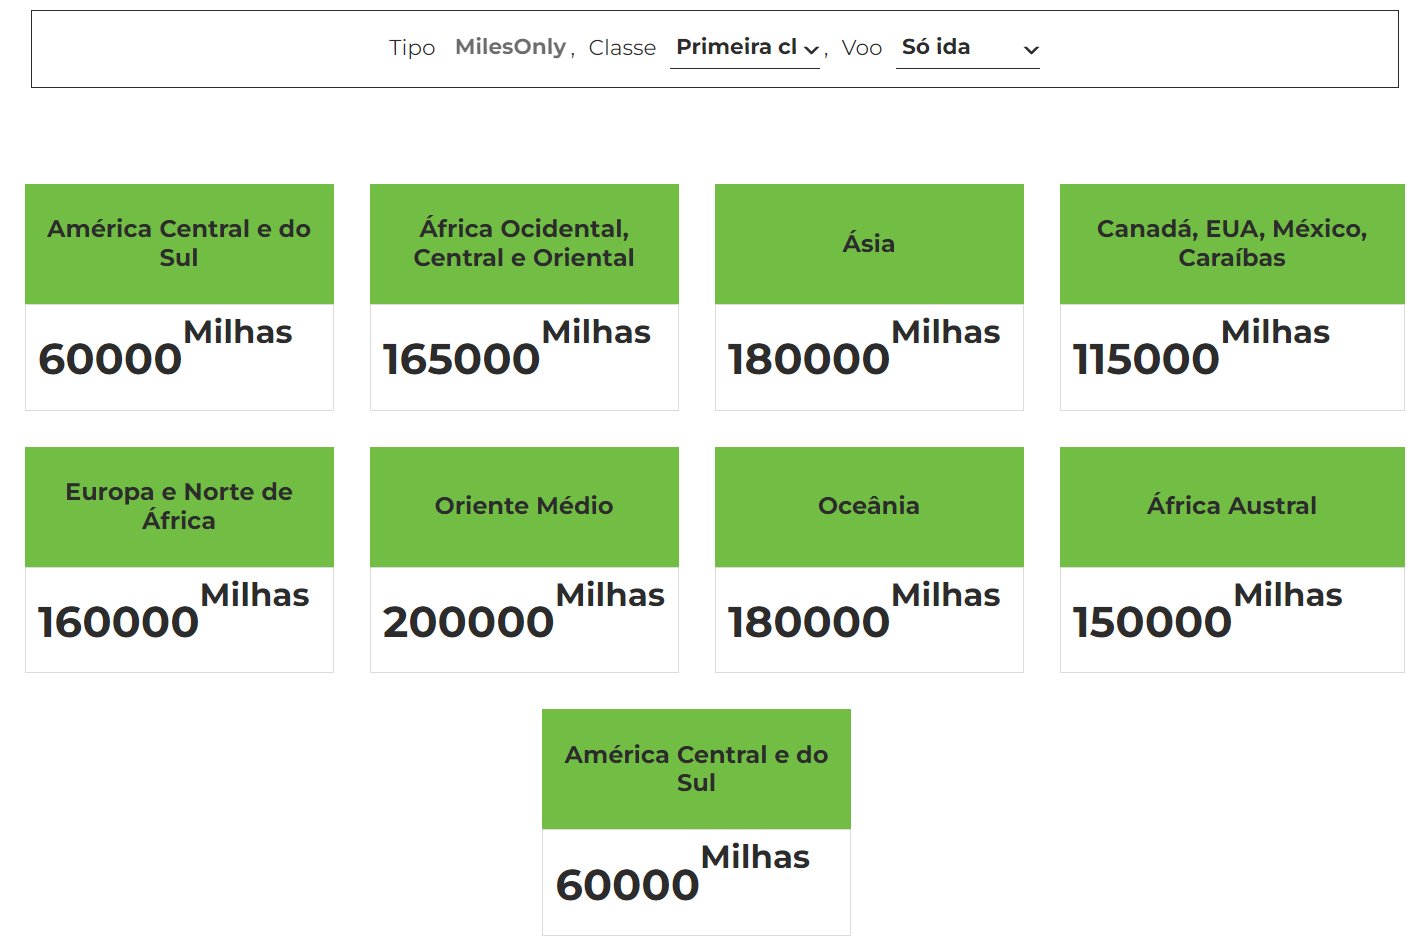This screenshot has width=1425, height=947.
Task: Choose the Canadá, EUA, México, Caraíbas card
Action: click(1232, 244)
